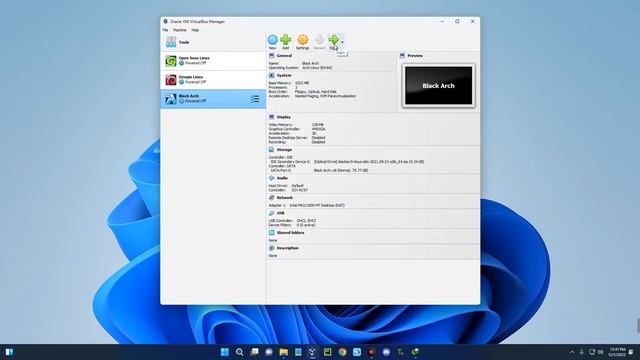Open Google Chrome from the taskbar
Screen dimensions: 640x360
(342, 352)
